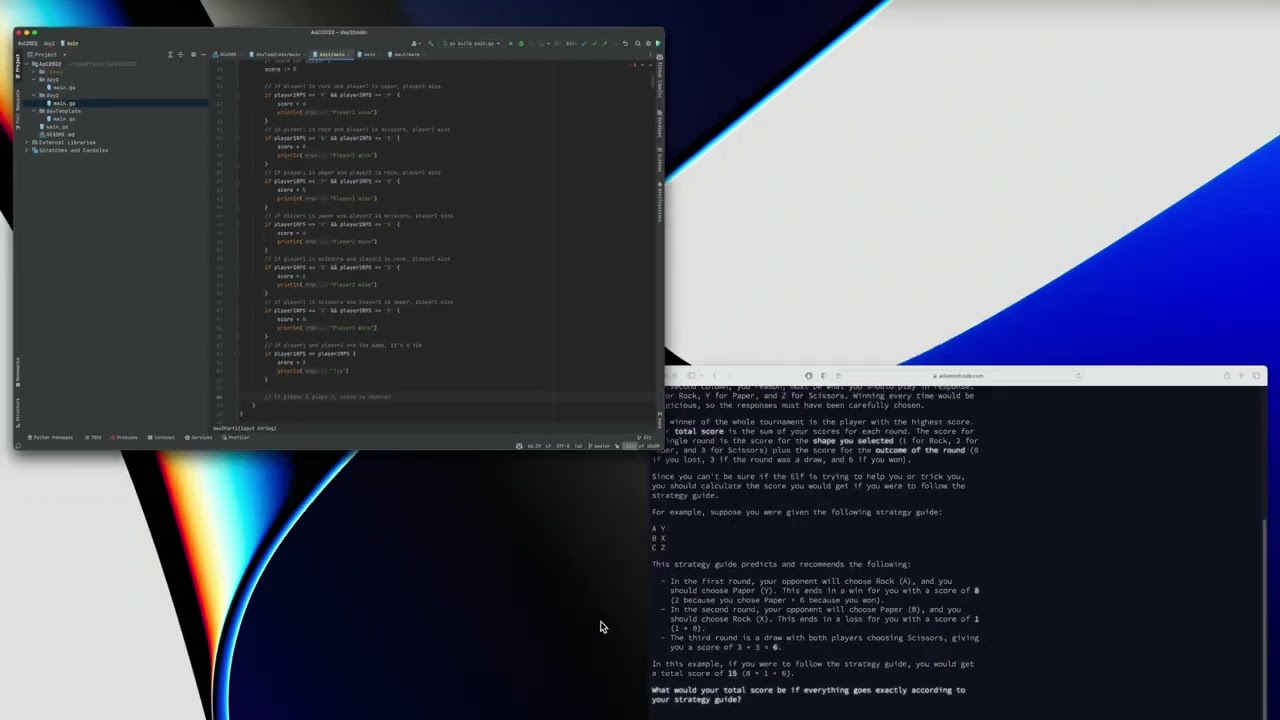Screen dimensions: 1280x720
Task: Expand the External Libraries node
Action: (27, 142)
